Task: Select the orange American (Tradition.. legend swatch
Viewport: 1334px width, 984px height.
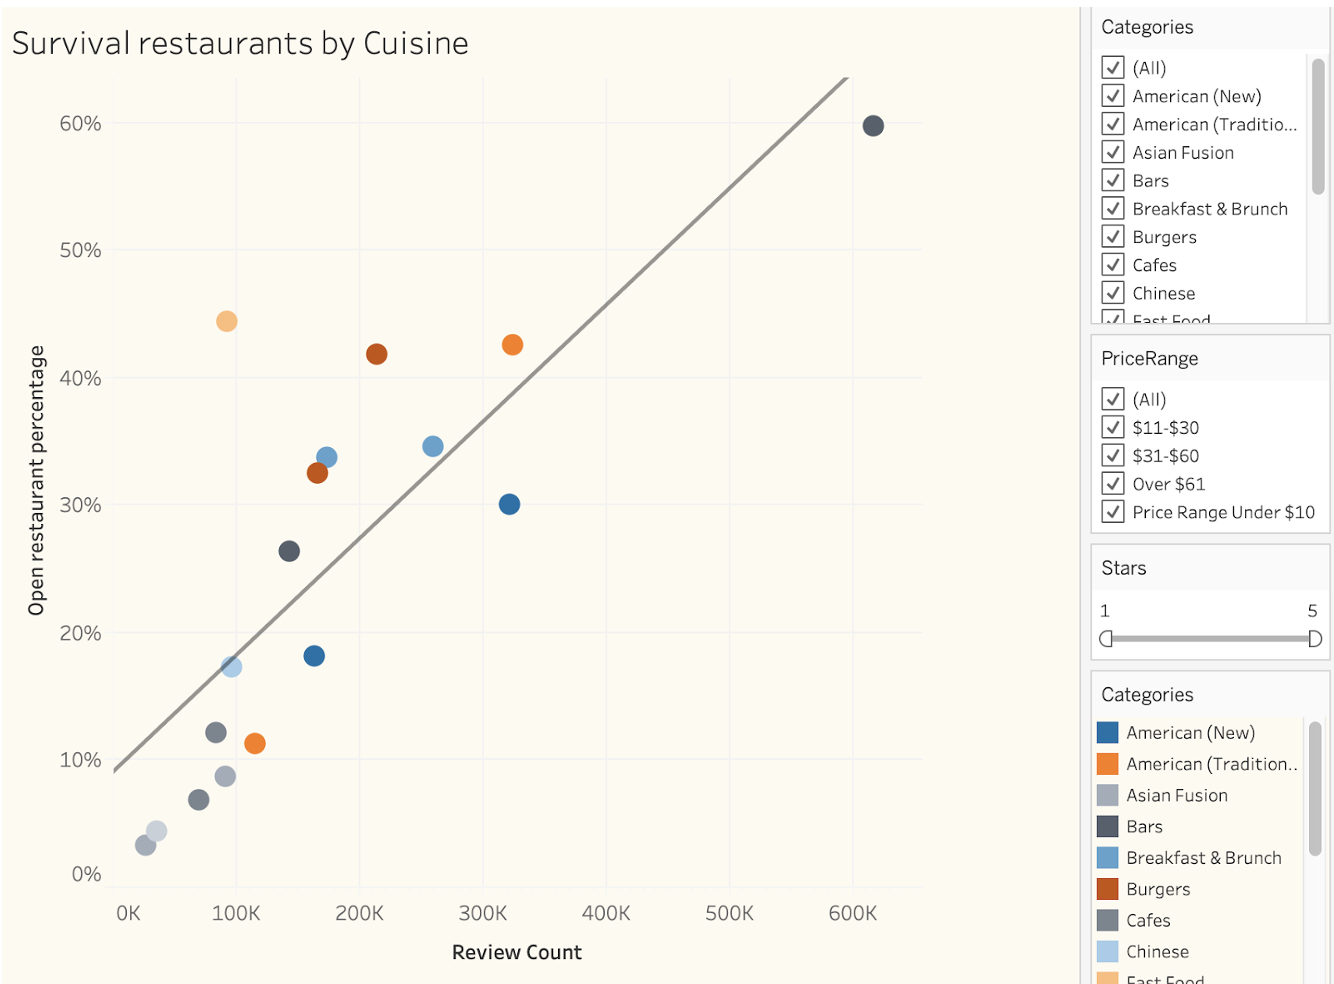Action: (1107, 764)
